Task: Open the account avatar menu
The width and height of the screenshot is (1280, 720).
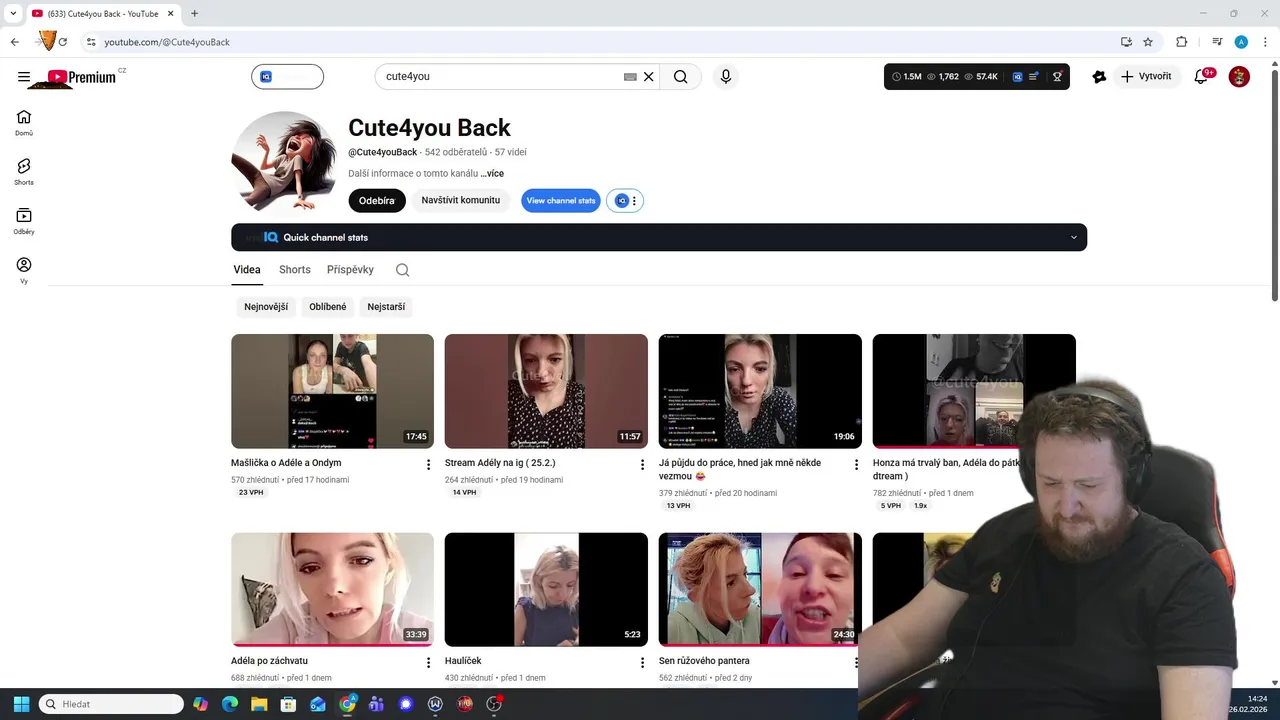Action: pos(1239,77)
